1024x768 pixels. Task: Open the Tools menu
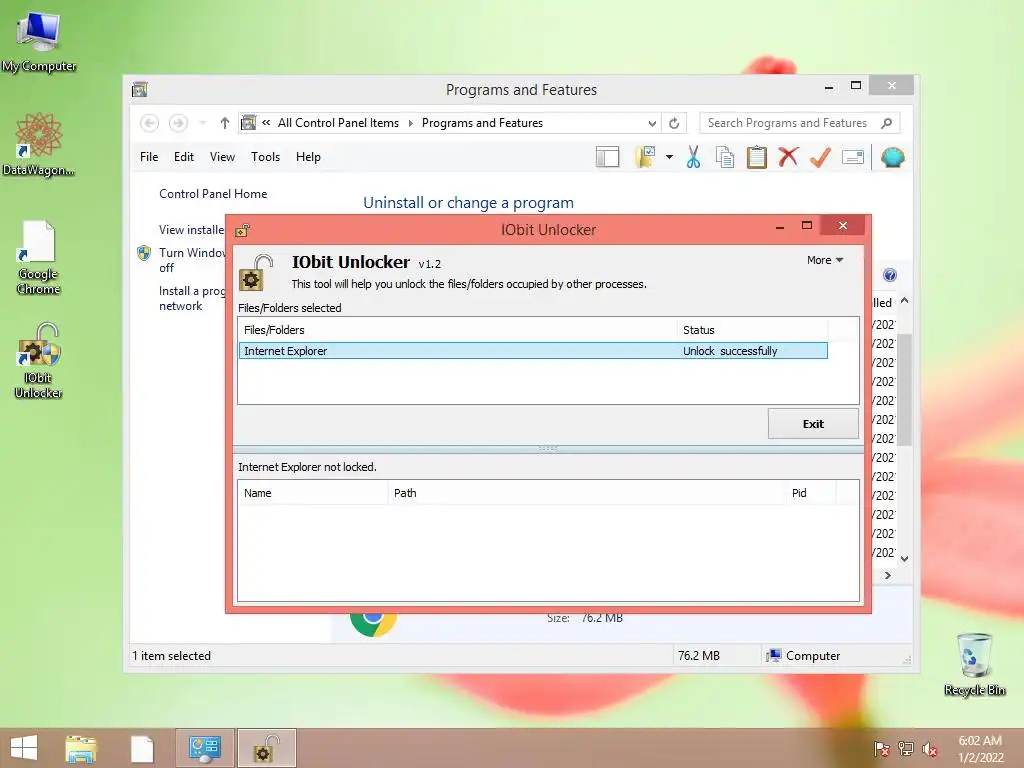coord(265,157)
